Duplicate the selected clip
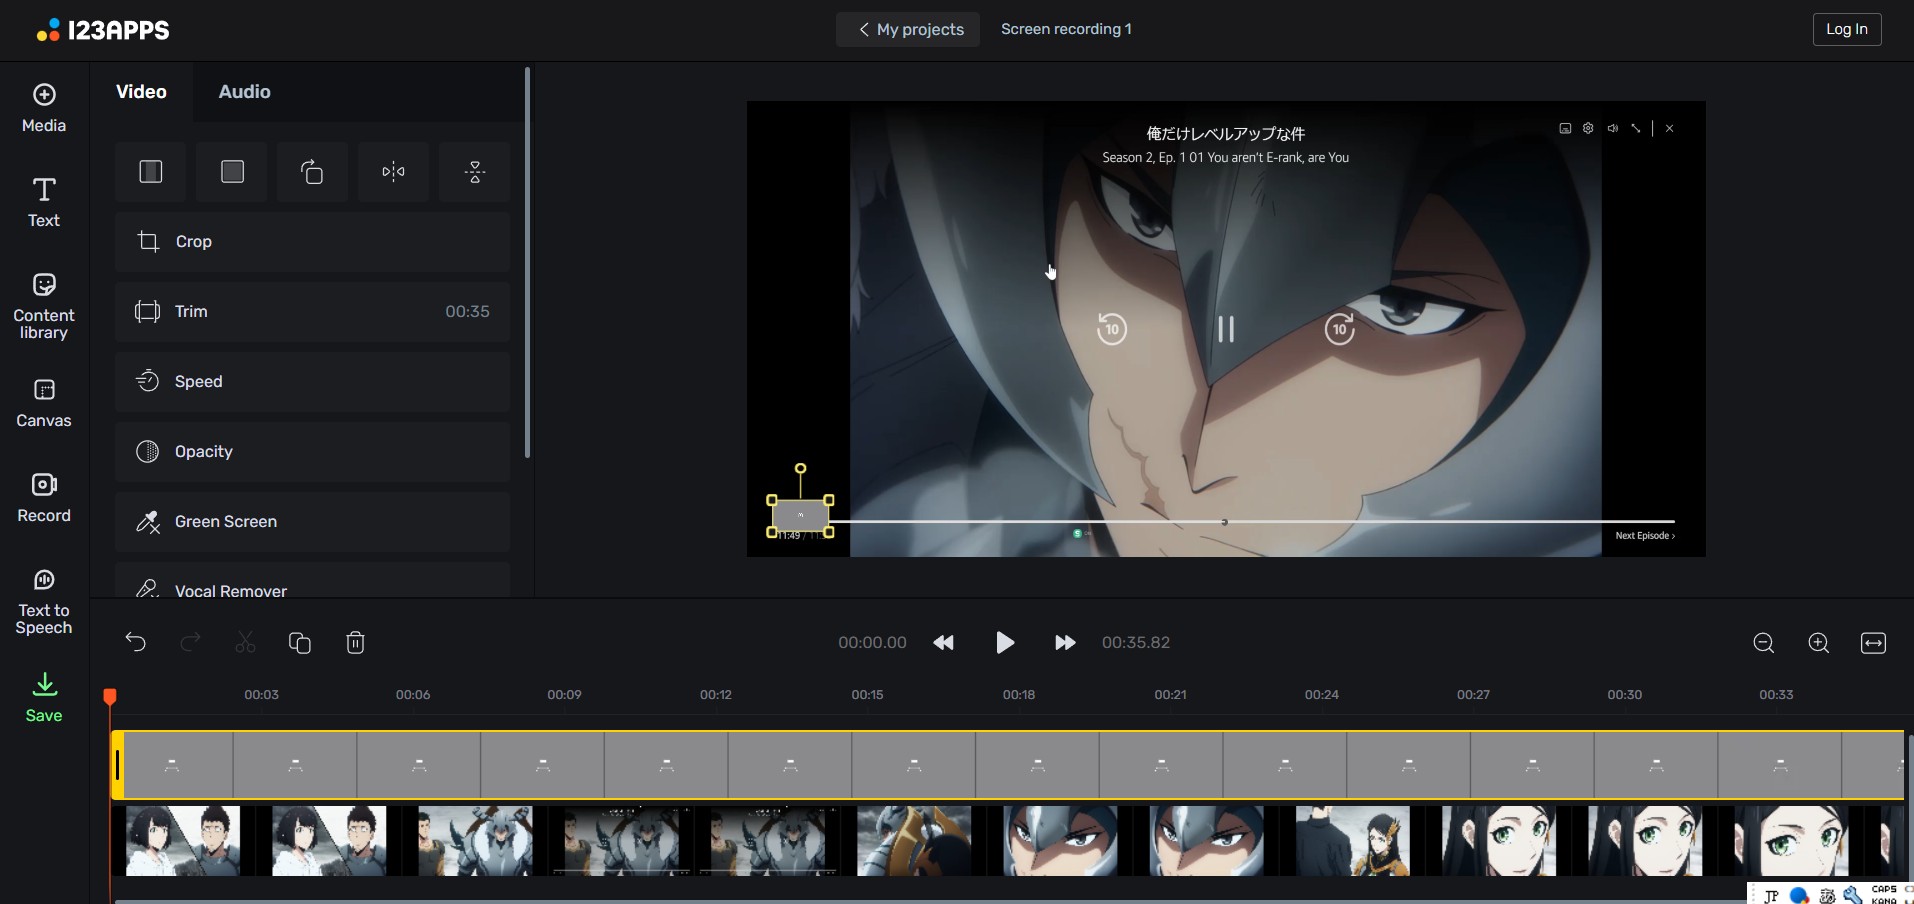 point(300,642)
